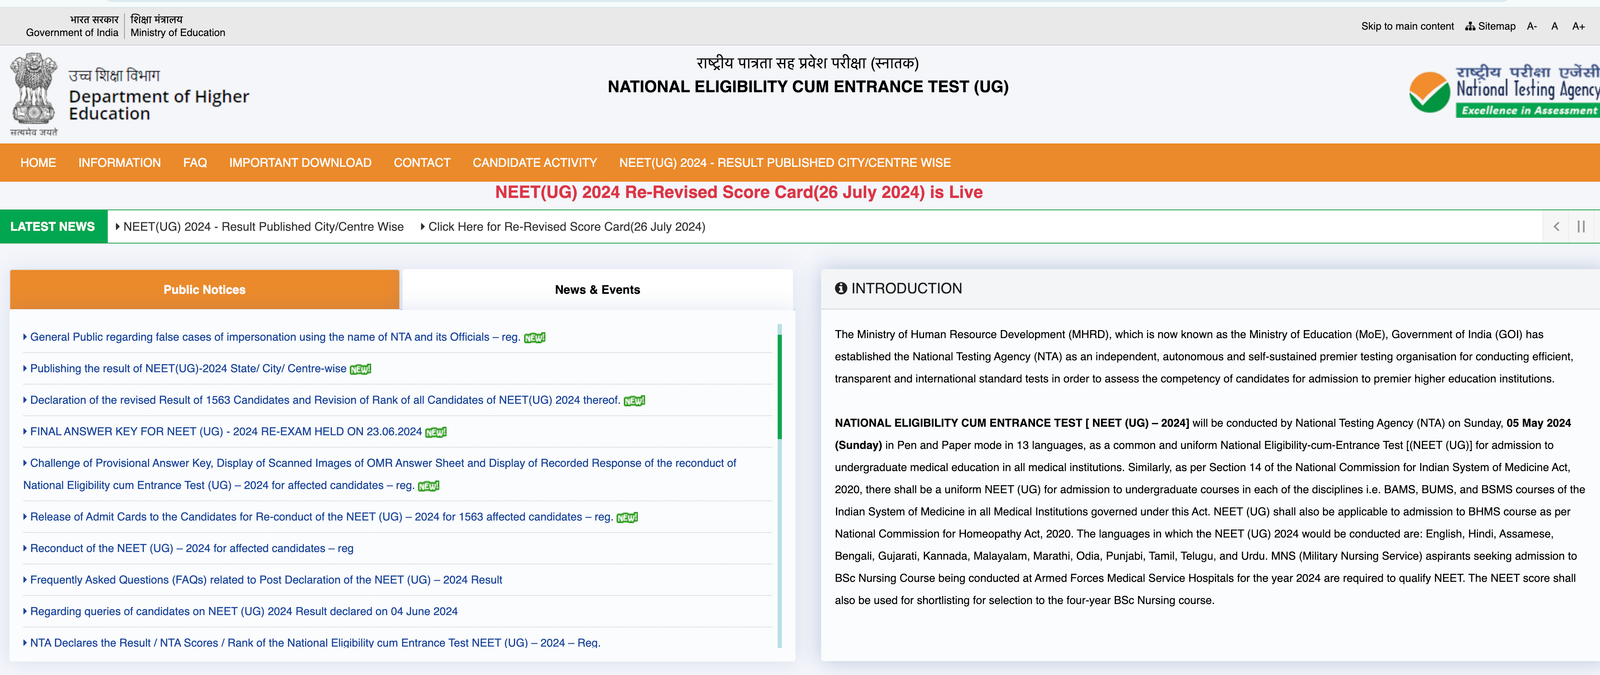Click the public notices list scrollbar
This screenshot has height=675, width=1600.
coord(779,385)
